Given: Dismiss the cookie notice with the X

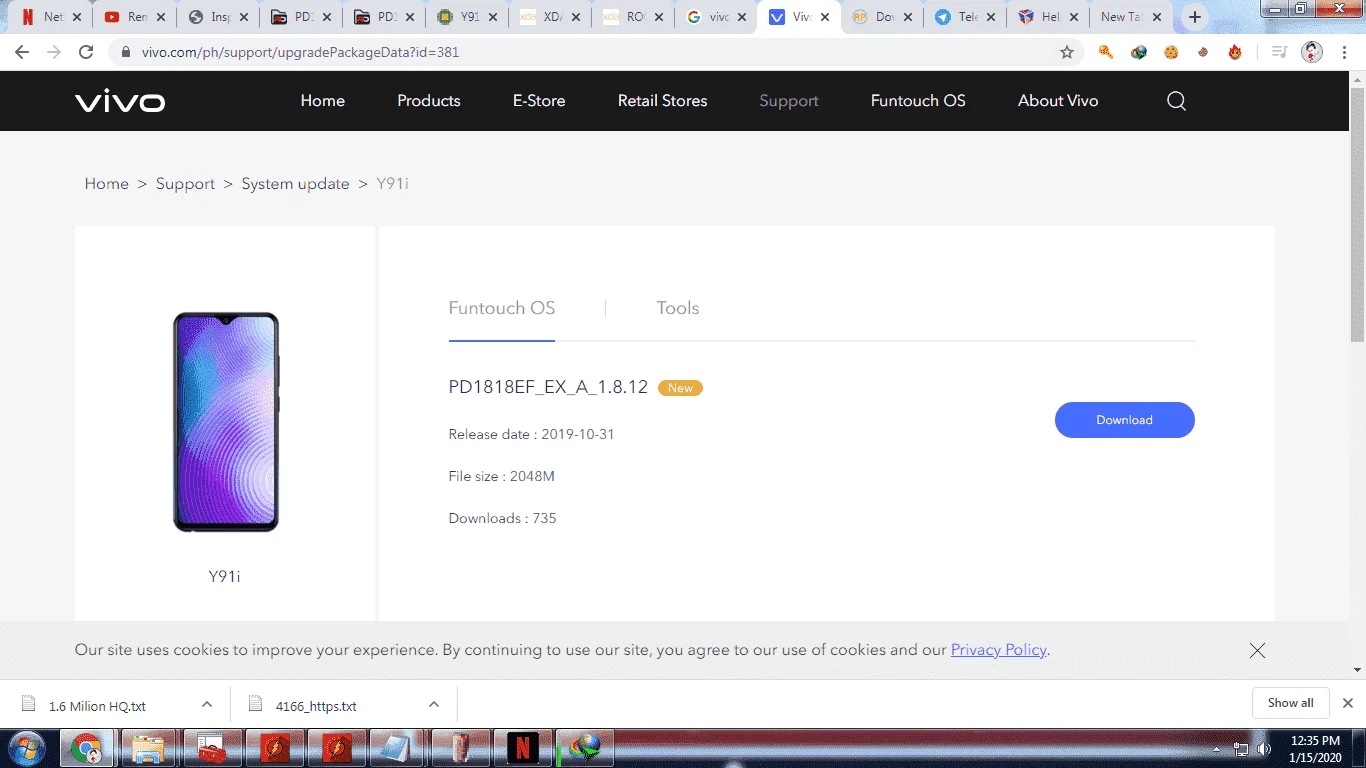Looking at the screenshot, I should [x=1257, y=650].
